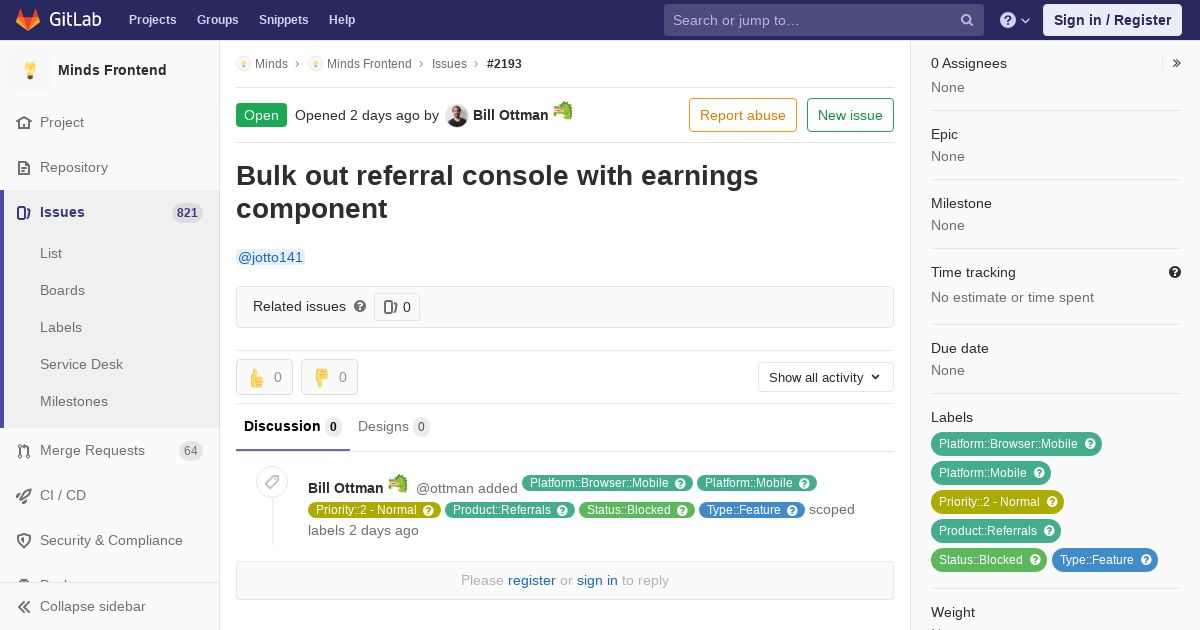Click the Merge Requests icon
Screen dimensions: 1200x630
(24, 450)
